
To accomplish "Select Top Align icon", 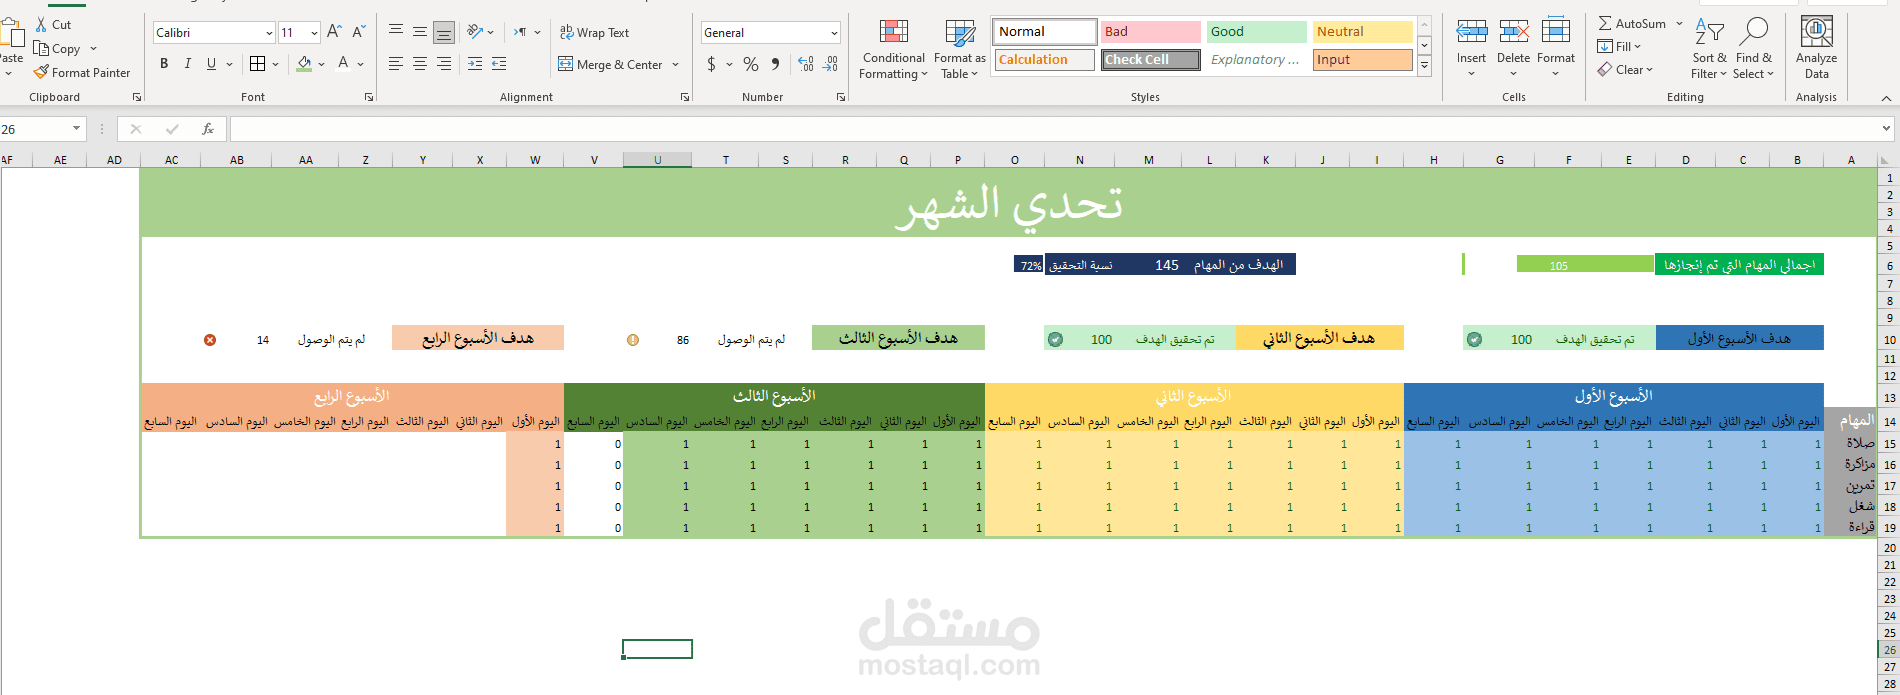I will pyautogui.click(x=396, y=32).
